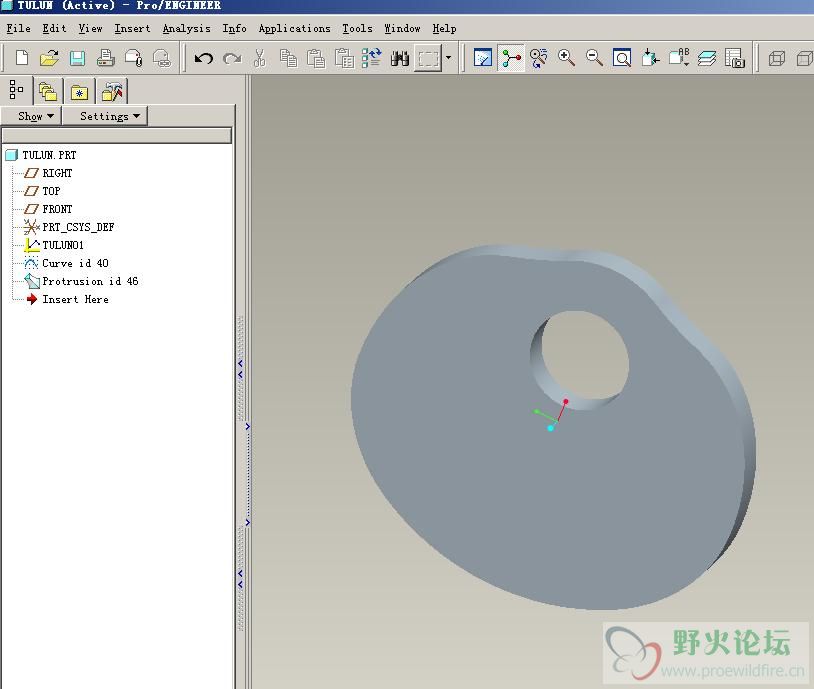
Task: Refit the model to the screen
Action: (622, 58)
